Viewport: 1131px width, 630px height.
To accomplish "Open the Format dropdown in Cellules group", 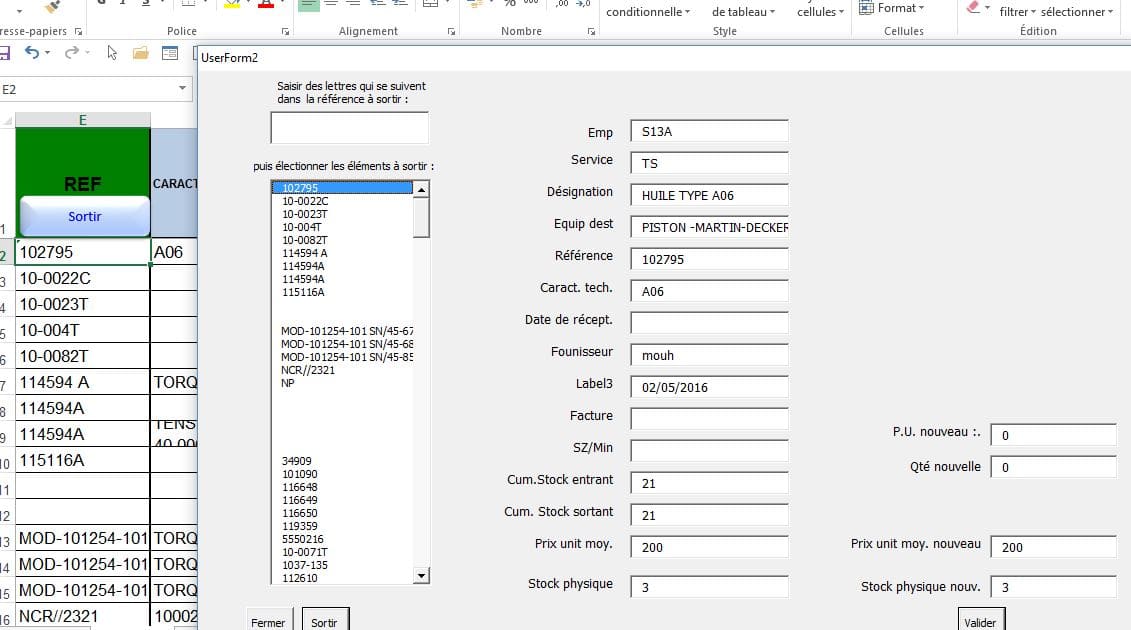I will click(x=900, y=9).
